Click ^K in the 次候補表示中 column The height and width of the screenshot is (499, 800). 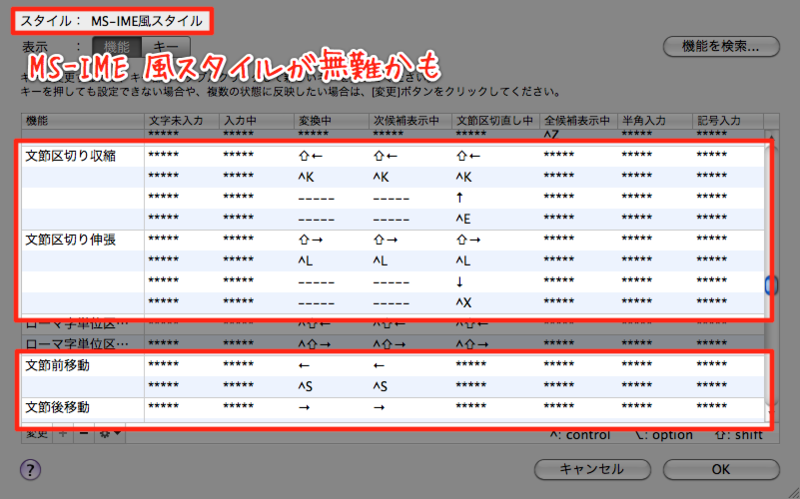(381, 177)
